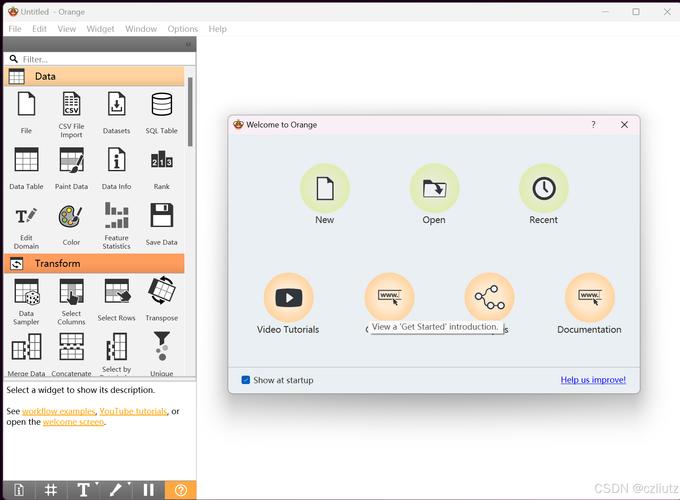The width and height of the screenshot is (680, 500).
Task: Open the Paint Data widget
Action: coord(71,160)
